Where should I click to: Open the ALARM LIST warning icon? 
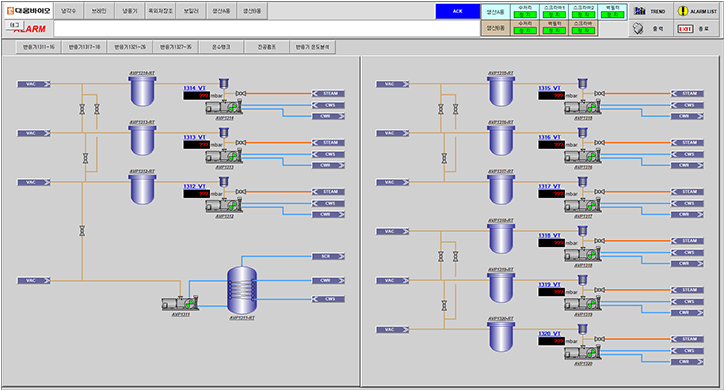coord(682,11)
